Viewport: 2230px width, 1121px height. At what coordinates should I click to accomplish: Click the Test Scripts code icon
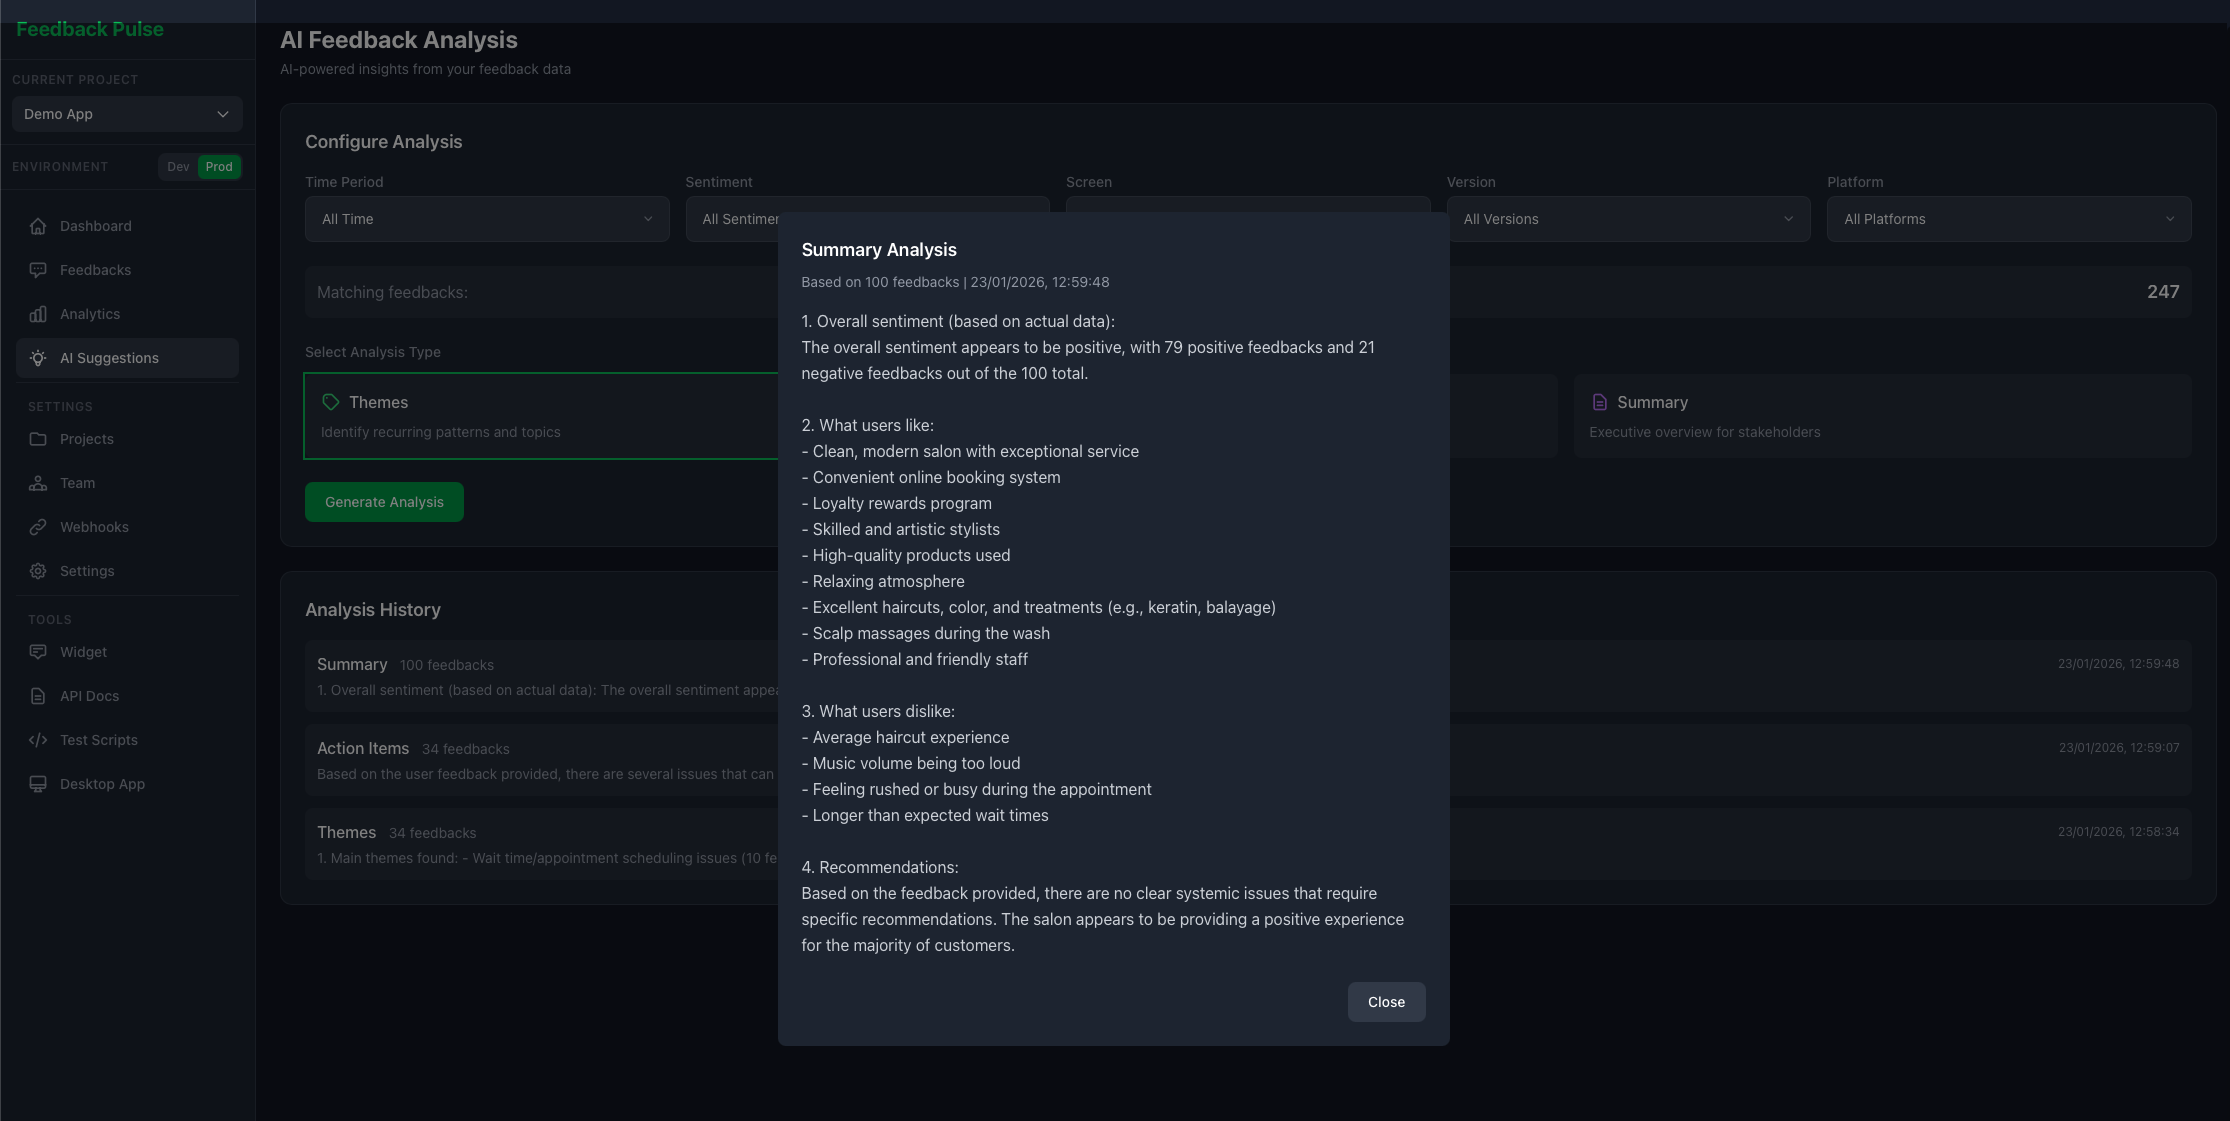coord(37,740)
